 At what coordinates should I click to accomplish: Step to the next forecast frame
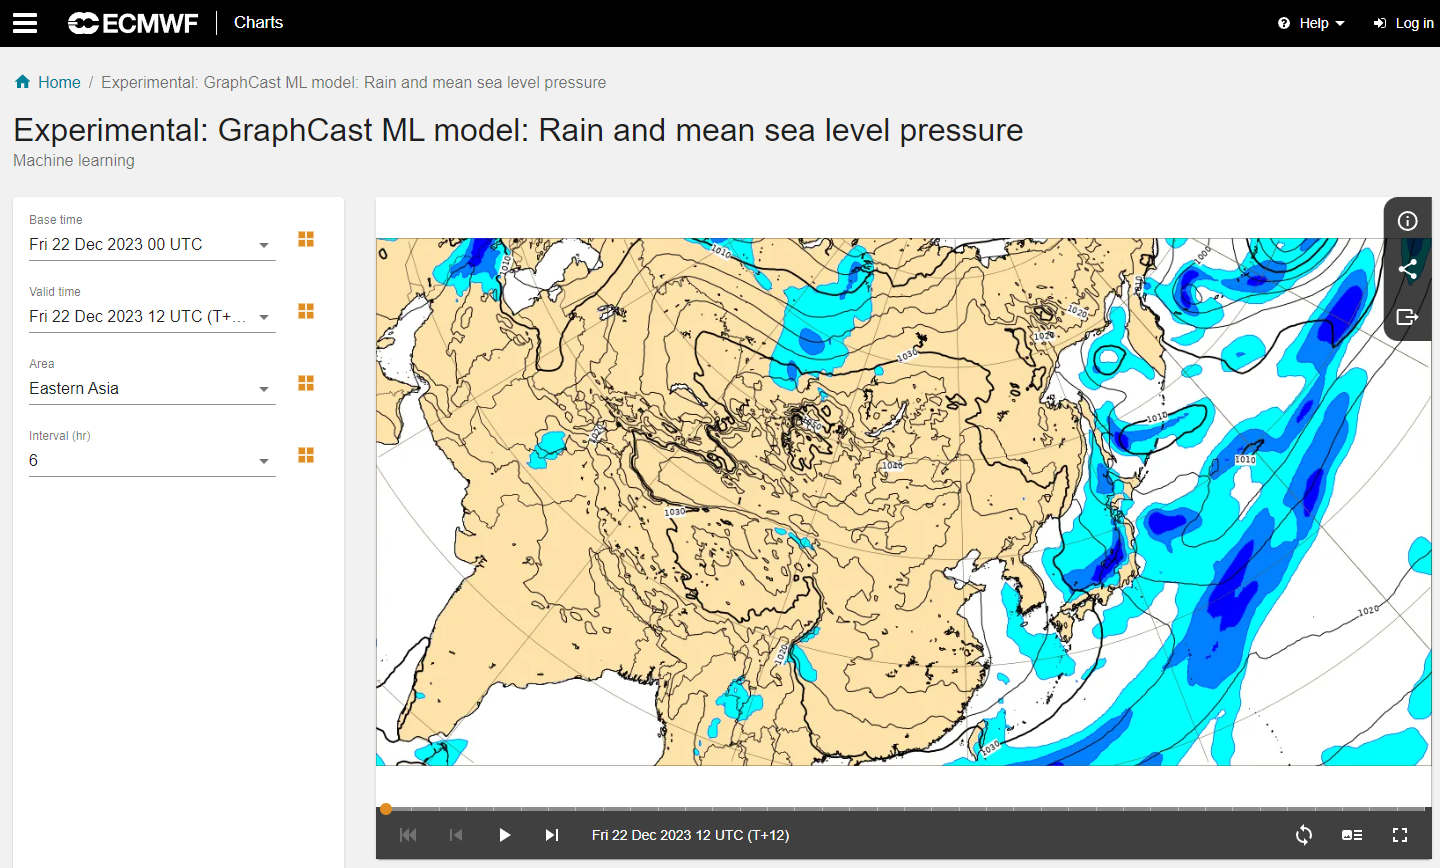(x=551, y=834)
